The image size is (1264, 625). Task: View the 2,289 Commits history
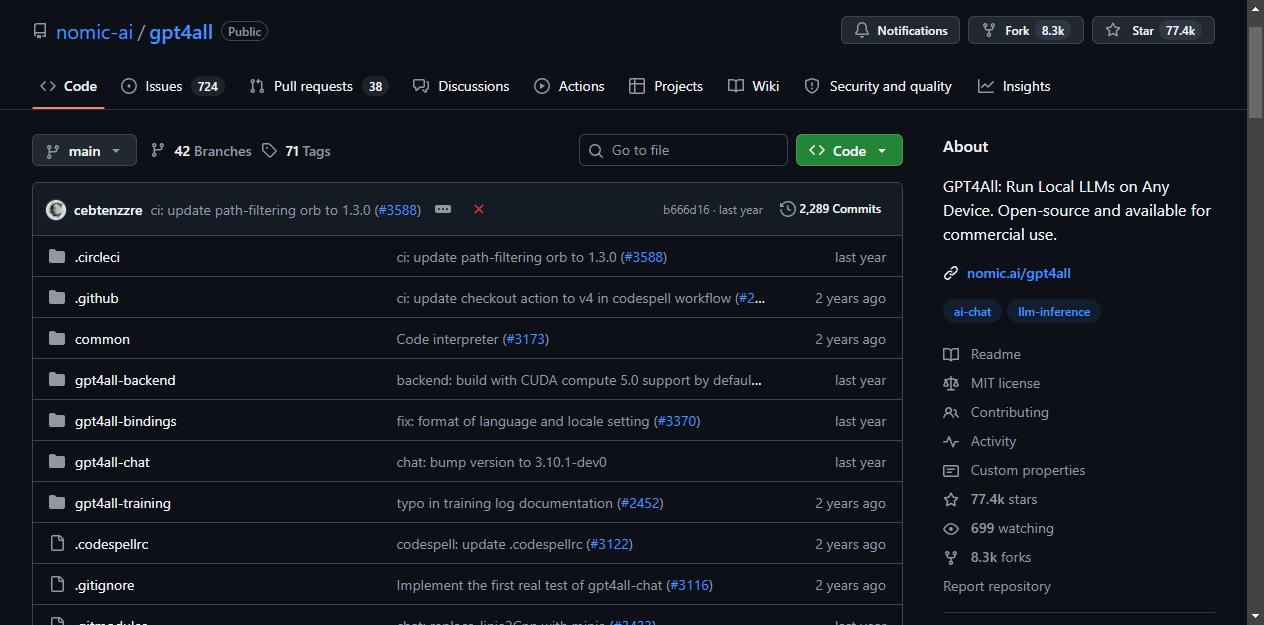tap(831, 209)
